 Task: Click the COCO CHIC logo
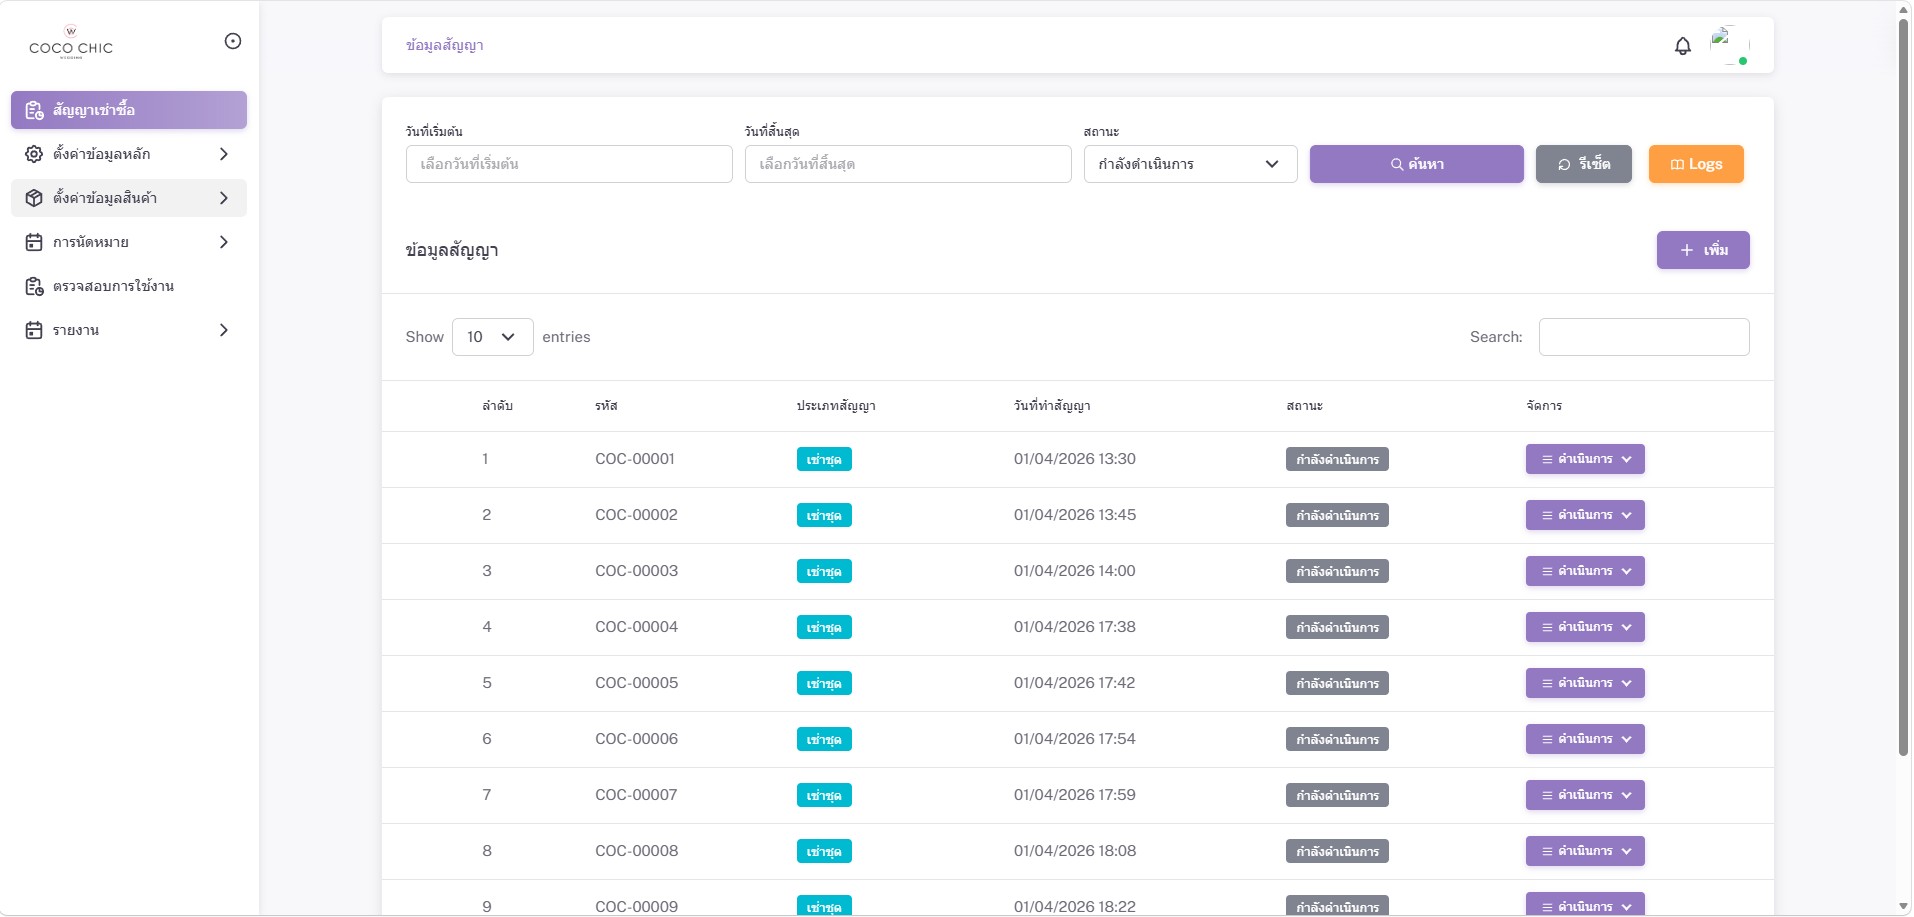click(x=71, y=43)
